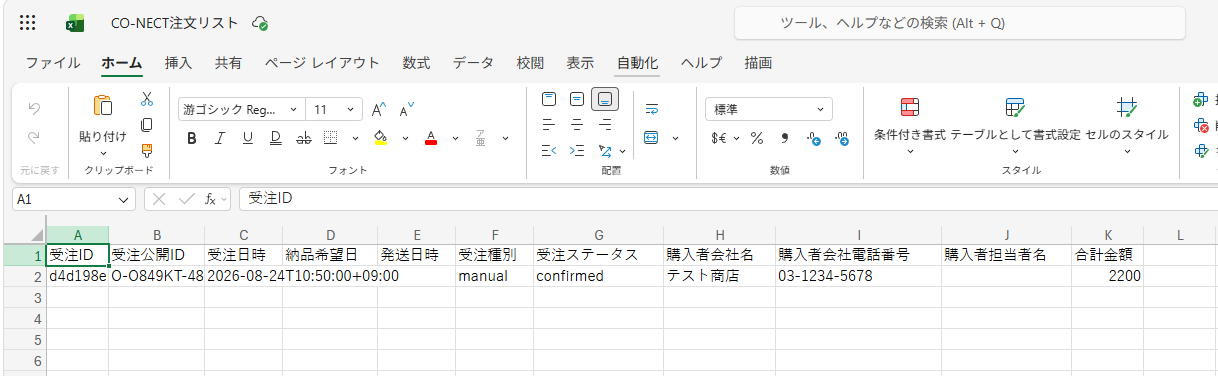Click the 条件付き書式 icon

(910, 107)
